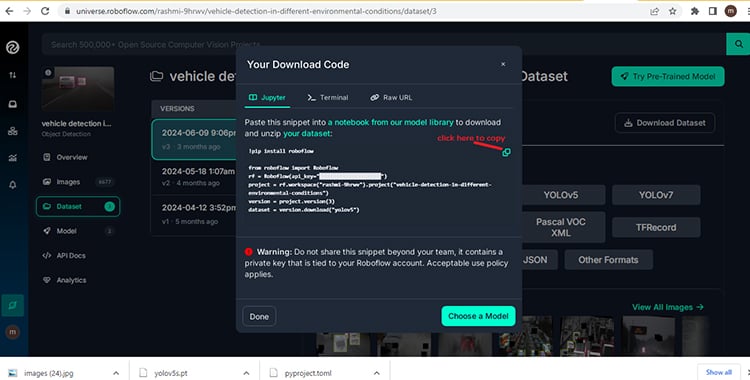Select the YOLOv7 format option
Viewport: 750px width, 380px height.
point(656,195)
